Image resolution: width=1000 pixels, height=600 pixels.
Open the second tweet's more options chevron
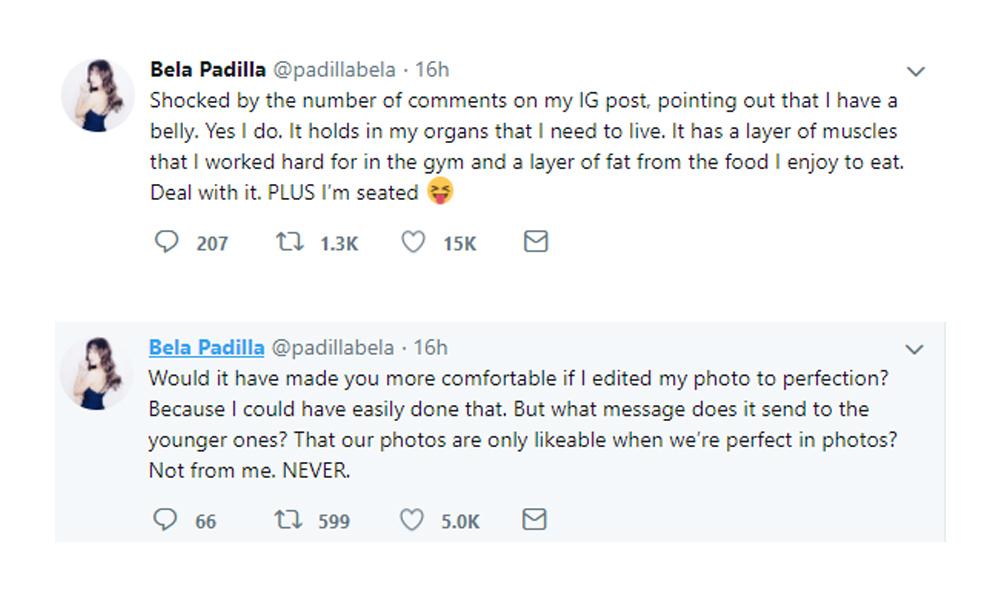coord(915,349)
